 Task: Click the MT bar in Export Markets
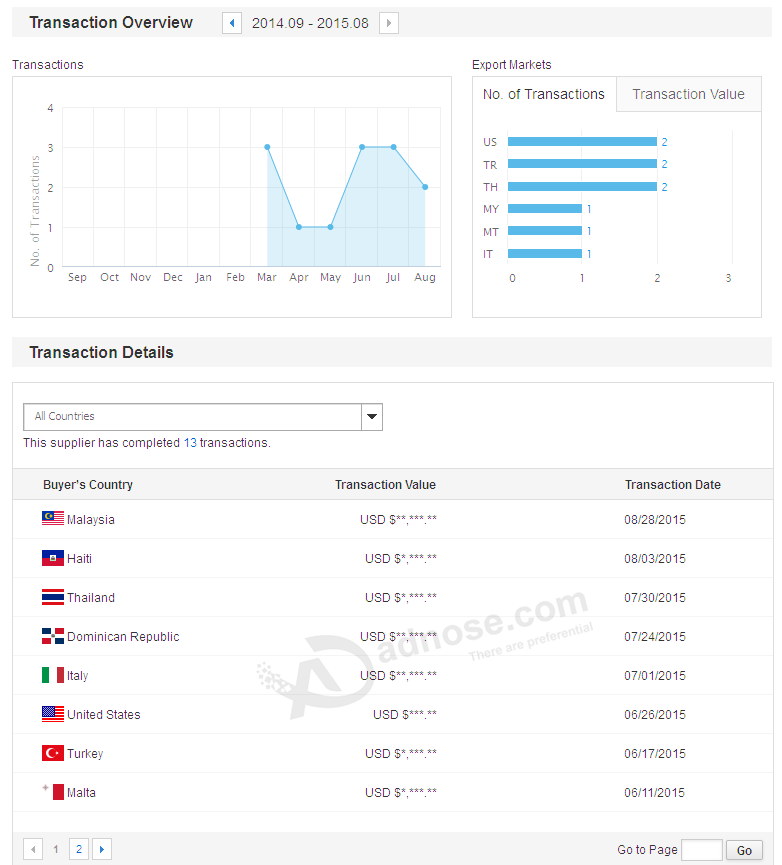545,231
